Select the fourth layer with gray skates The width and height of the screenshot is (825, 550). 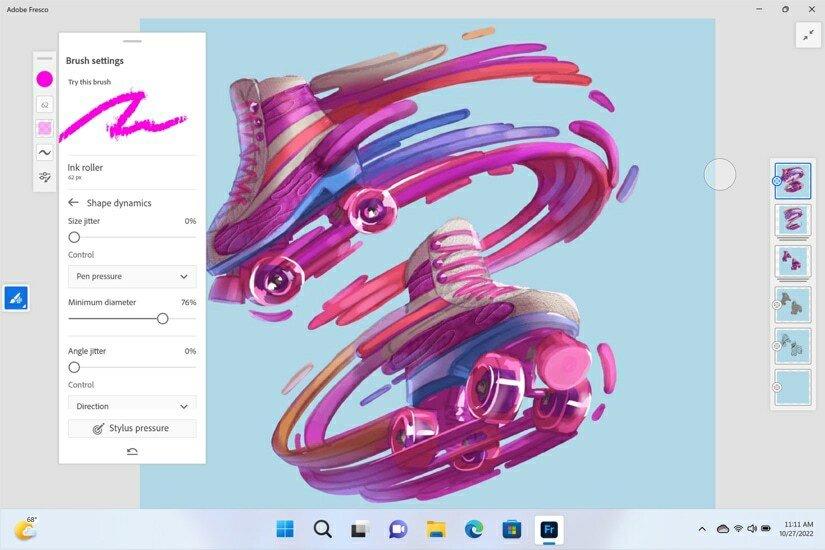793,305
